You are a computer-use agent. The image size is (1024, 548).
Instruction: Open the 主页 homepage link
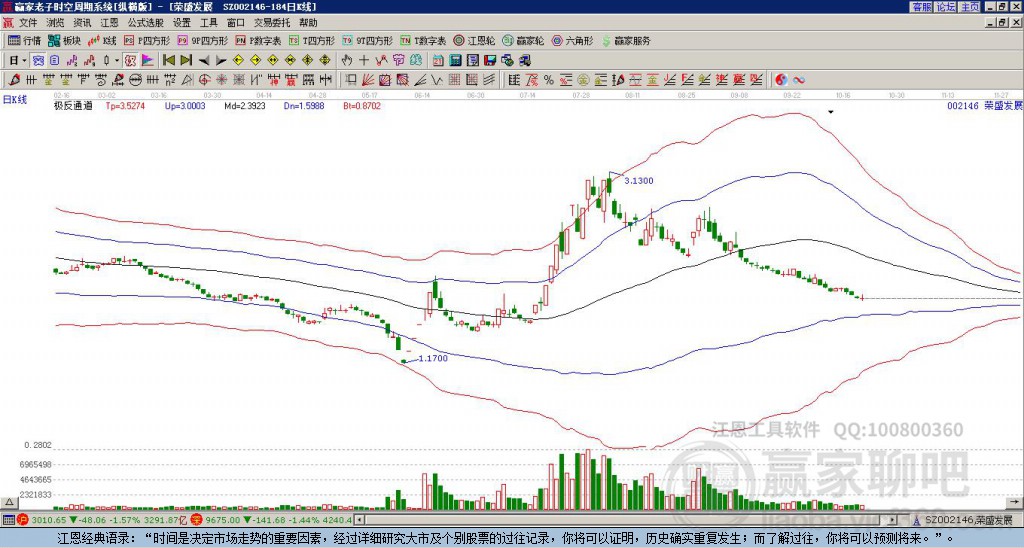click(969, 7)
